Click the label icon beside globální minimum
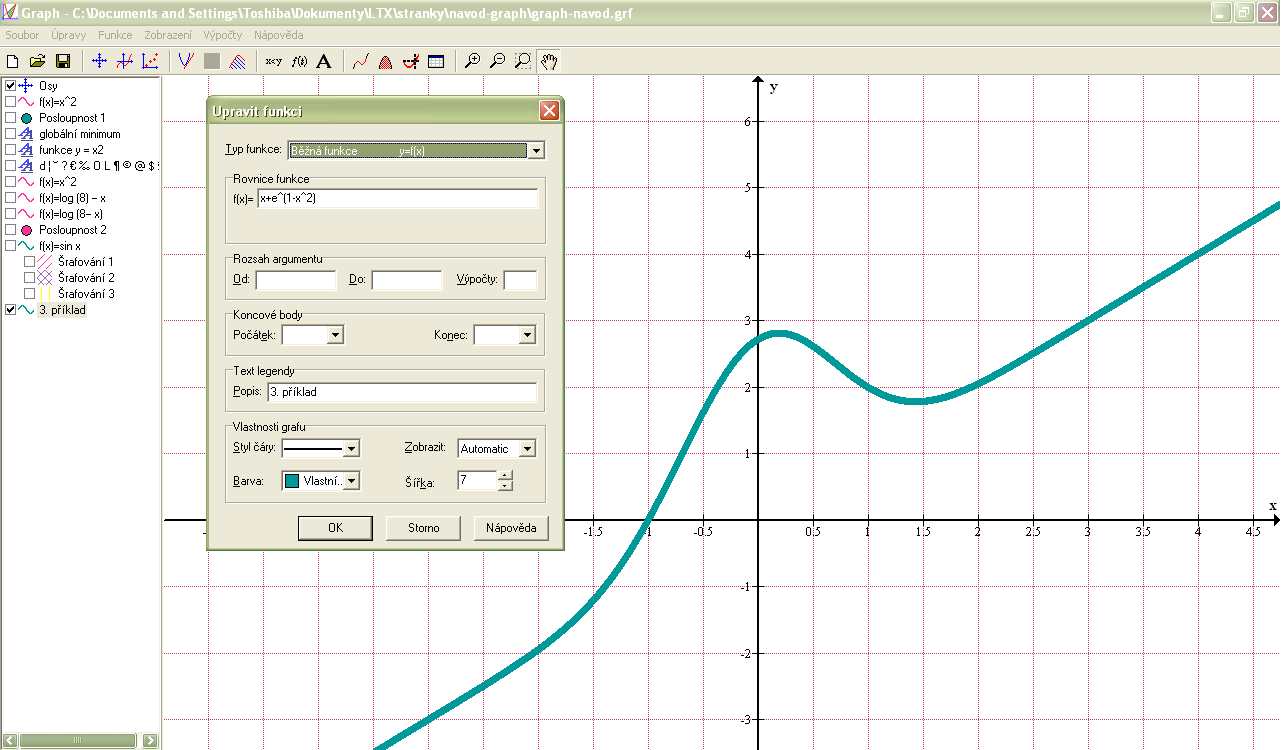 coord(27,134)
